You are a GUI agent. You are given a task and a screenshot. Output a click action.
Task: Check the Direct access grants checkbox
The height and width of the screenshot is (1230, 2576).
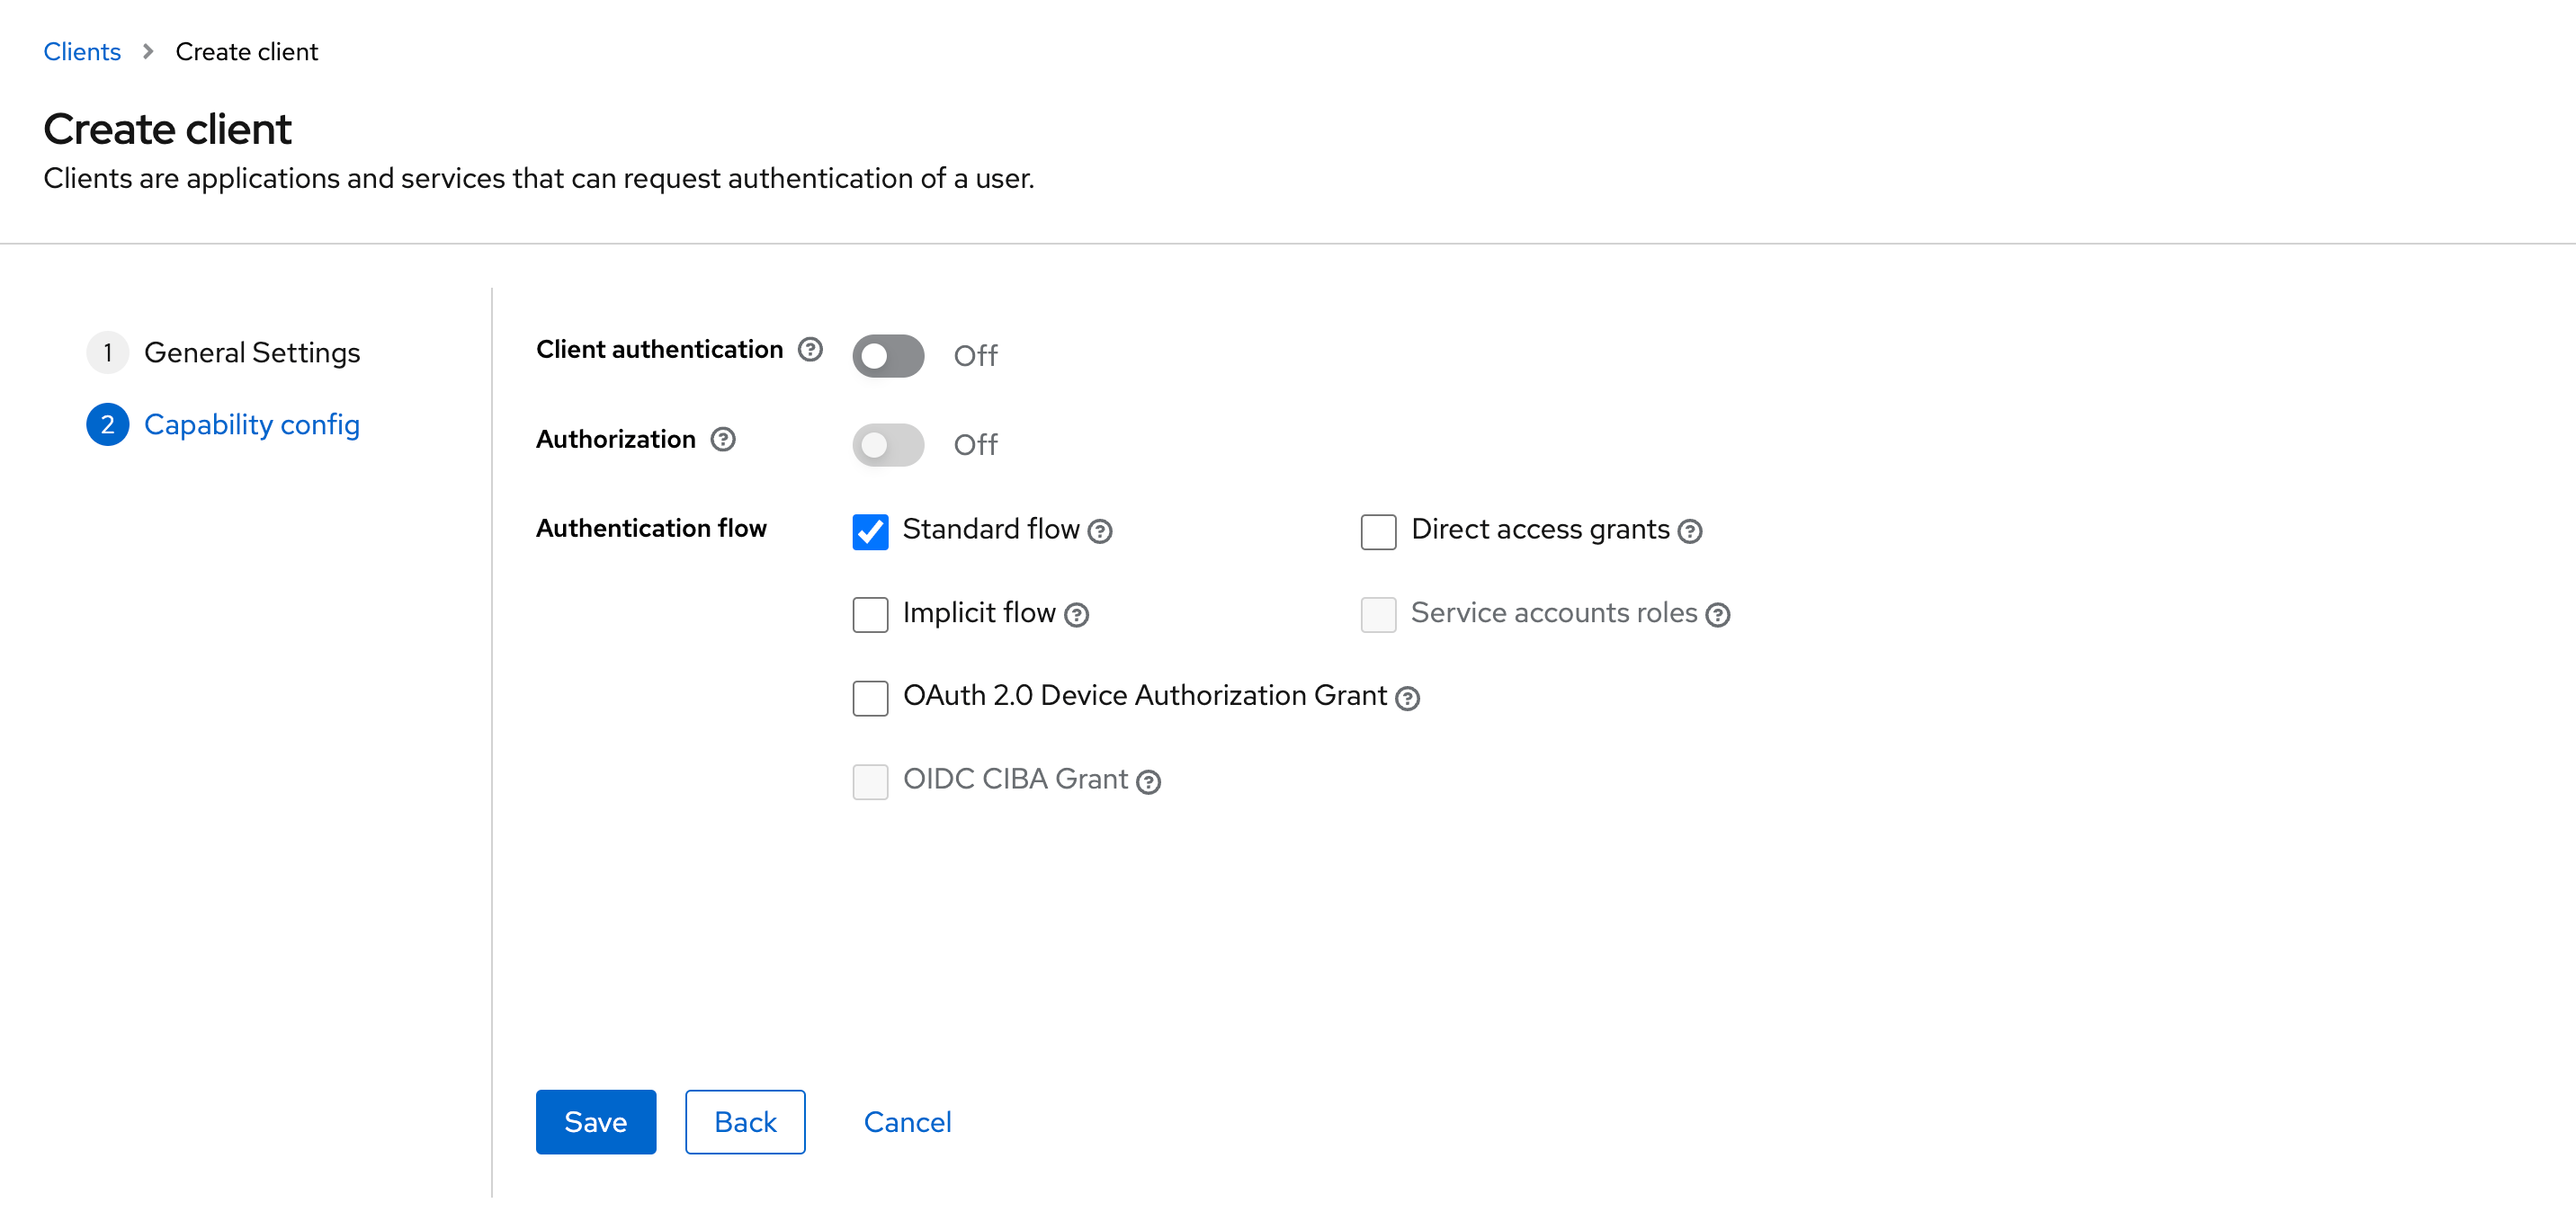point(1378,531)
